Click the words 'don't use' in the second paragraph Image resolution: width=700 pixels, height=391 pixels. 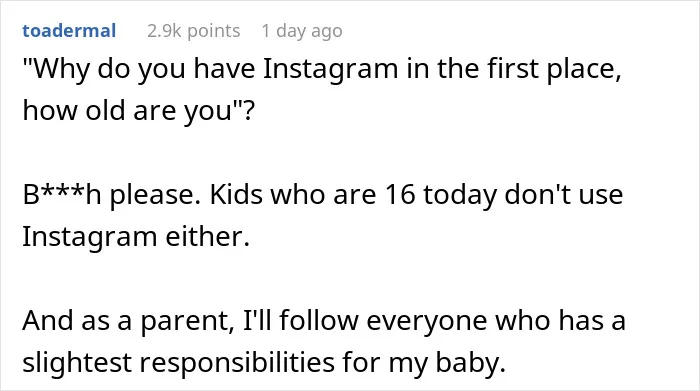(563, 195)
